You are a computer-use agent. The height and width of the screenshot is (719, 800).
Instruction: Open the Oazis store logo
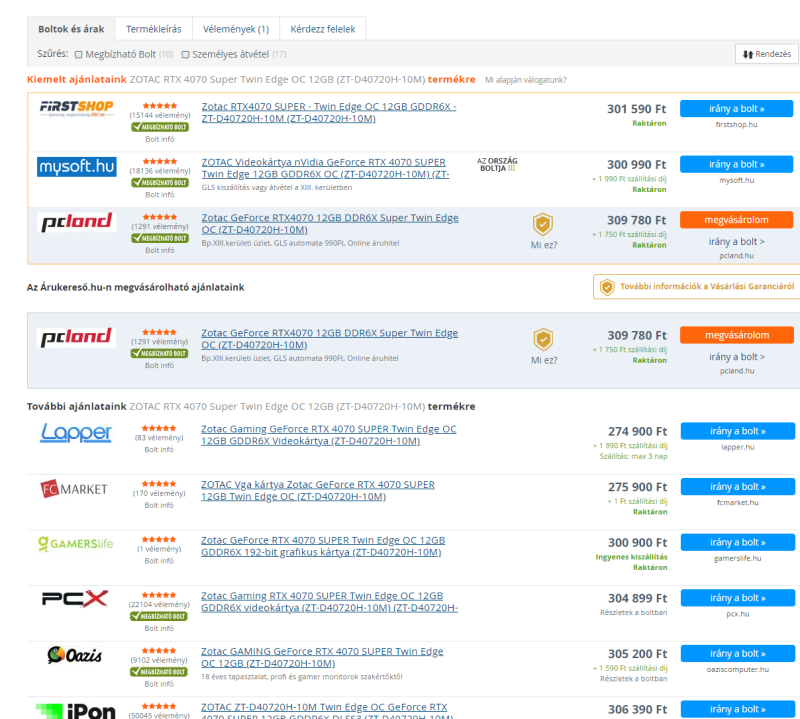coord(74,655)
